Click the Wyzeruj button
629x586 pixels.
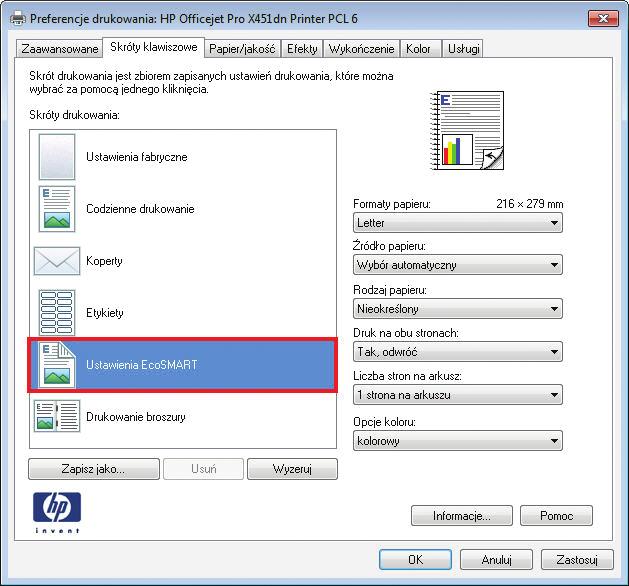coord(292,469)
